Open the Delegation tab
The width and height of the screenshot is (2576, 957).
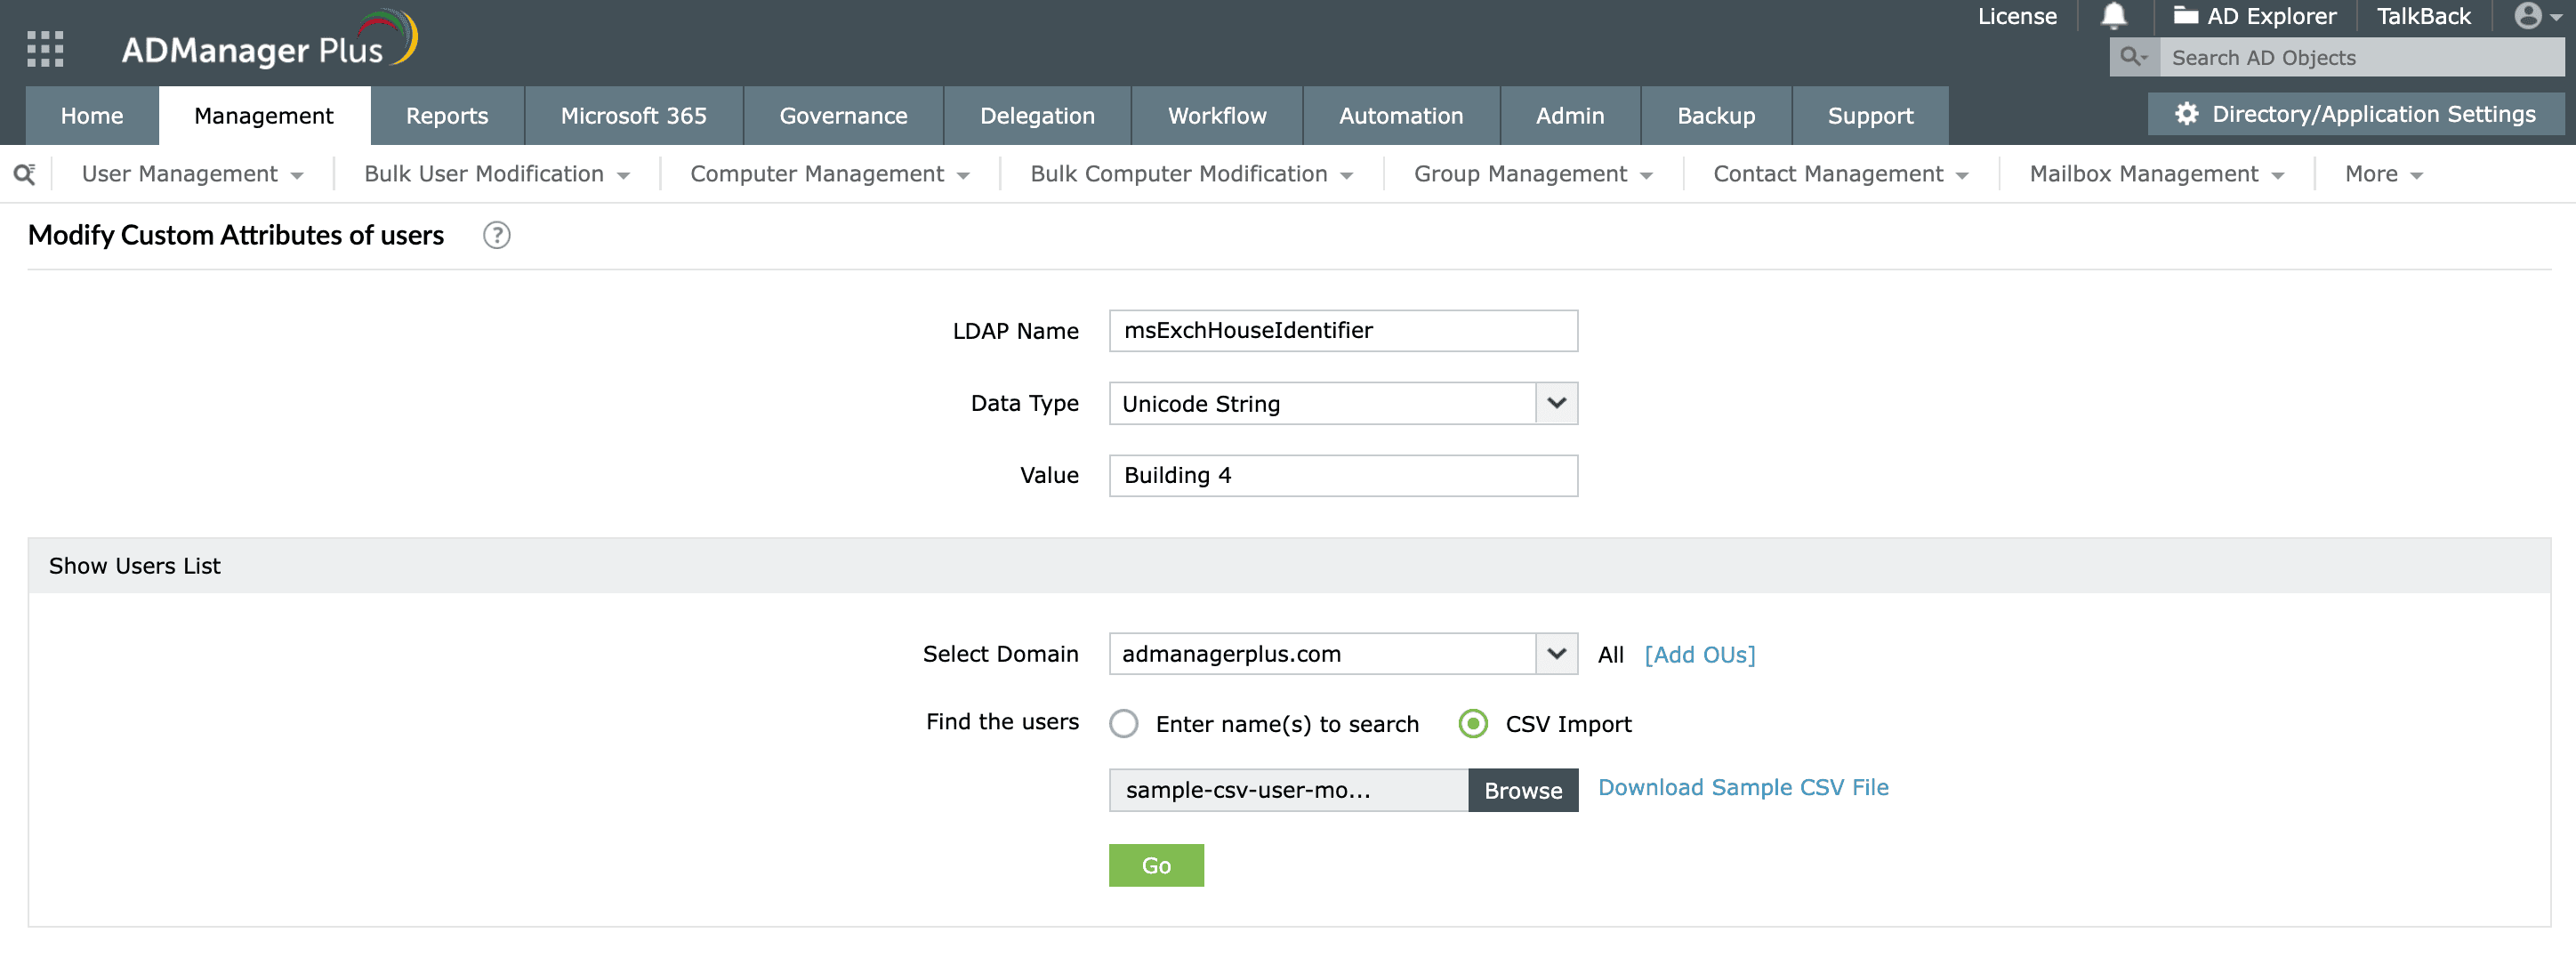click(1038, 116)
